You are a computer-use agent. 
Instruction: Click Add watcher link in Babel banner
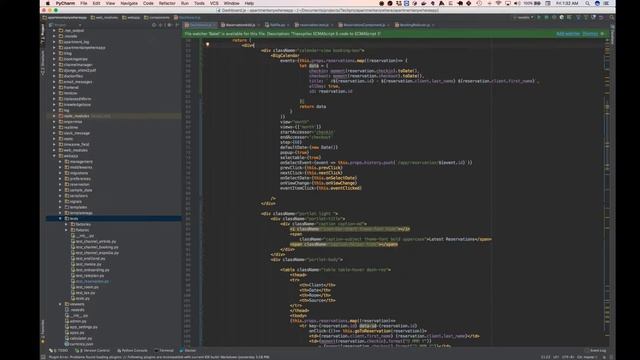coord(568,34)
